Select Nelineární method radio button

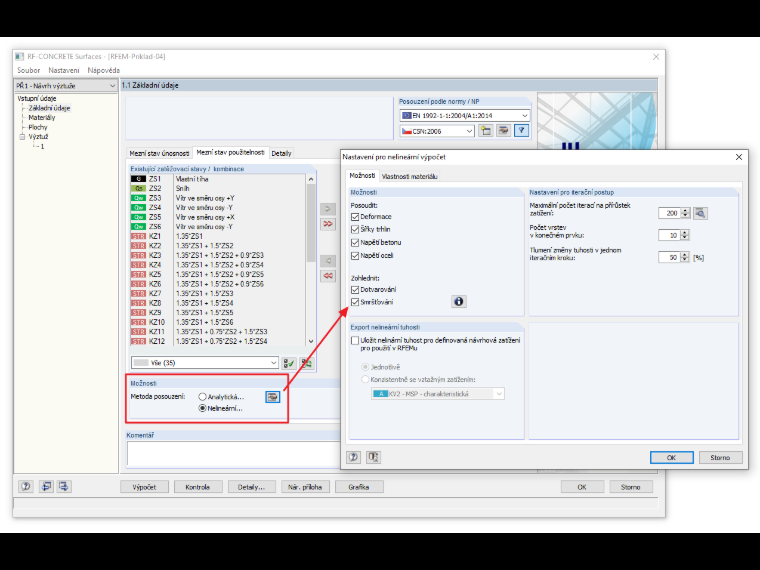point(202,409)
